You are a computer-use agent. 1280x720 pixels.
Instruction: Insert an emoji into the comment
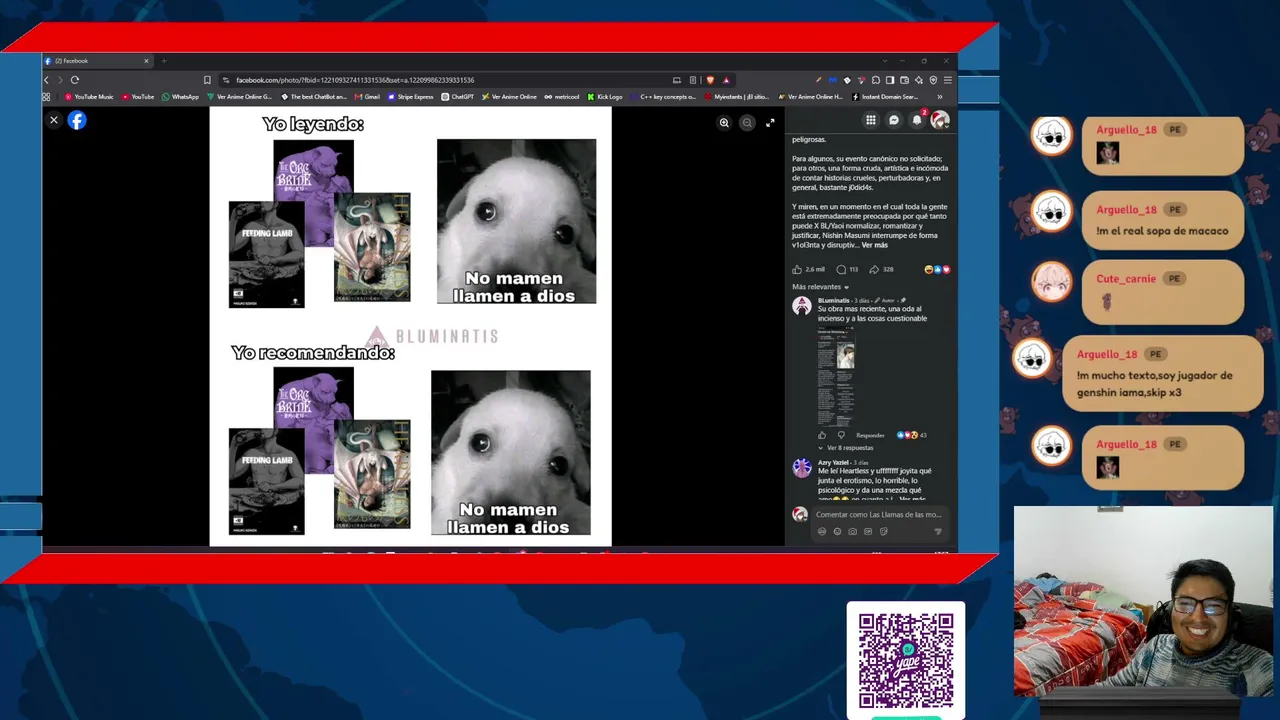pyautogui.click(x=837, y=532)
